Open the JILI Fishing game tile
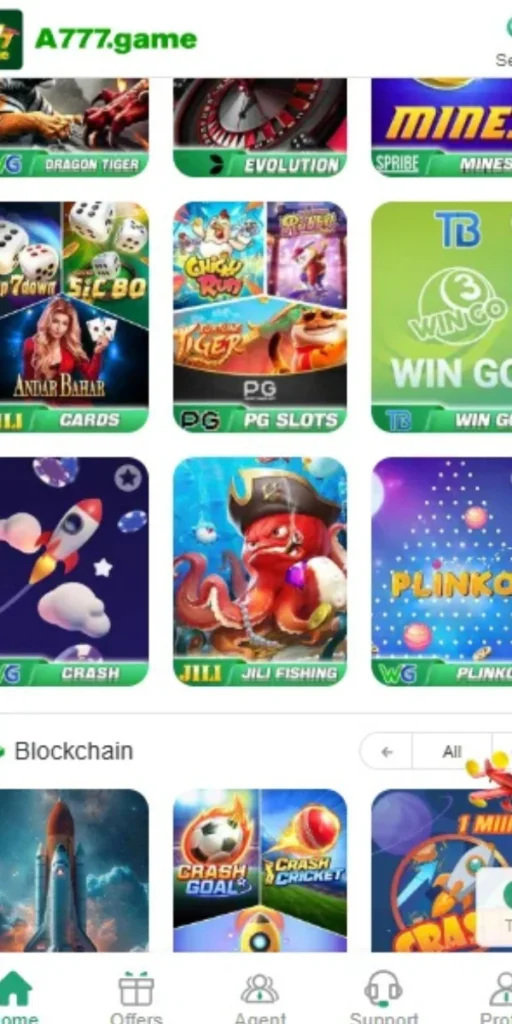The height and width of the screenshot is (1024, 512). (x=260, y=571)
